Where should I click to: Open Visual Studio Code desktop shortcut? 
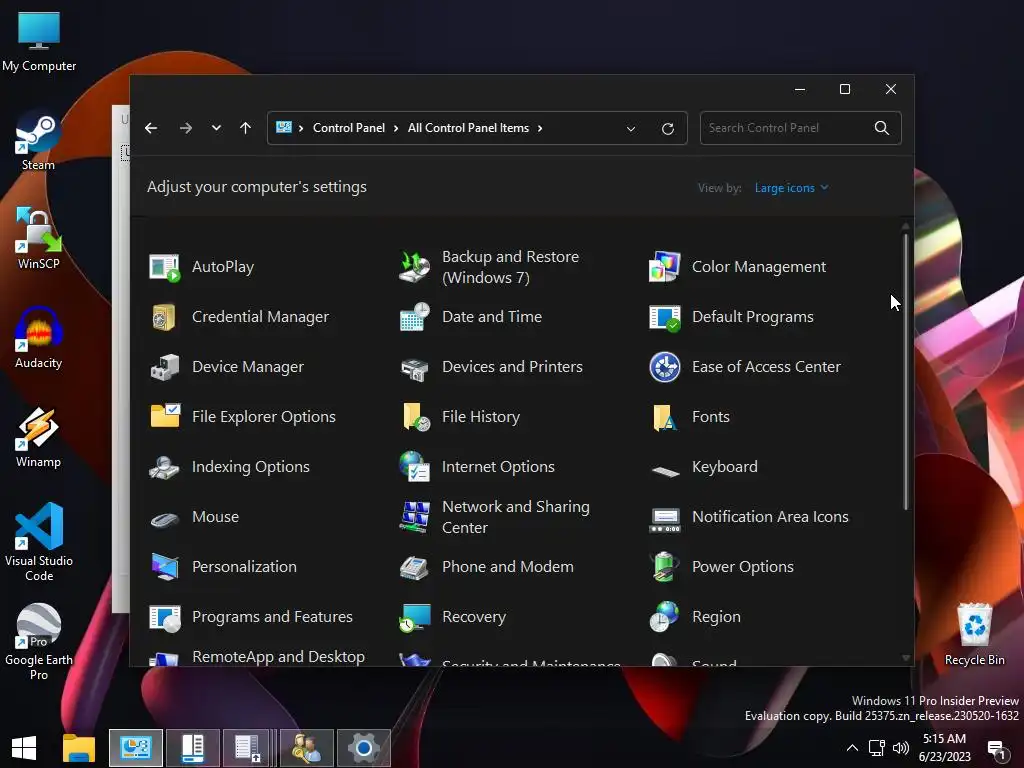tap(39, 542)
